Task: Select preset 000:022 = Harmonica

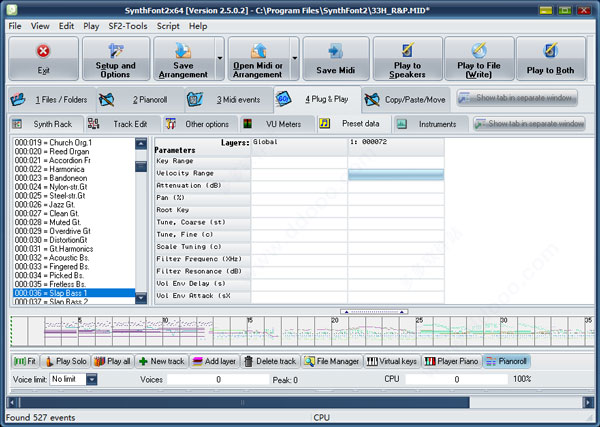Action: pyautogui.click(x=74, y=169)
